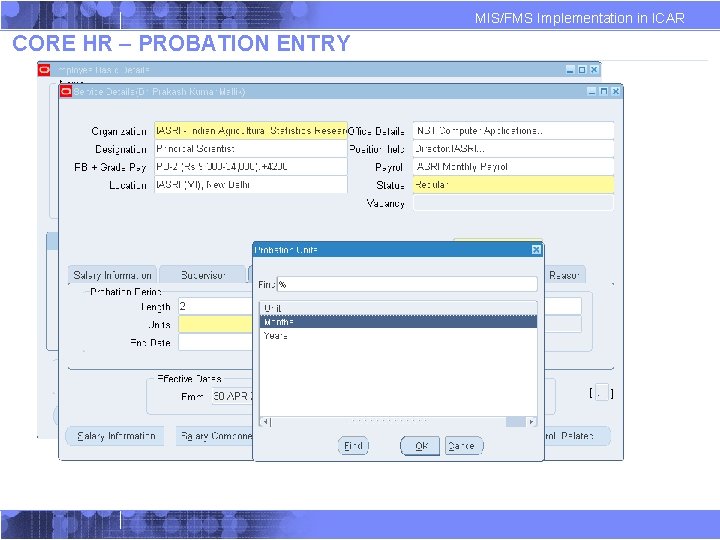
Task: Click the Salary Information button at bottom
Action: click(x=115, y=436)
